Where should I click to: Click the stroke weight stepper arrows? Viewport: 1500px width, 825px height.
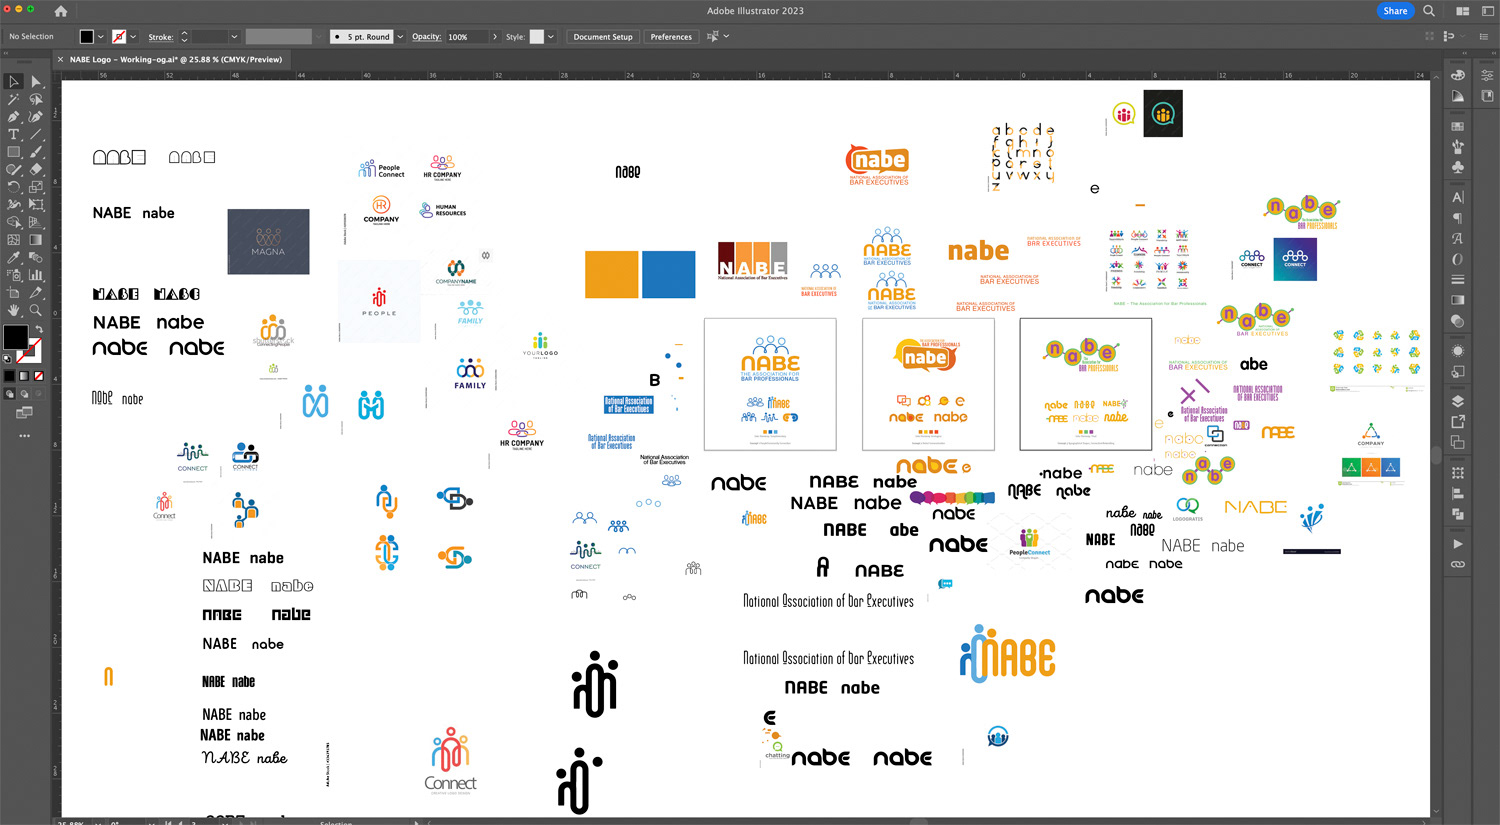[184, 37]
